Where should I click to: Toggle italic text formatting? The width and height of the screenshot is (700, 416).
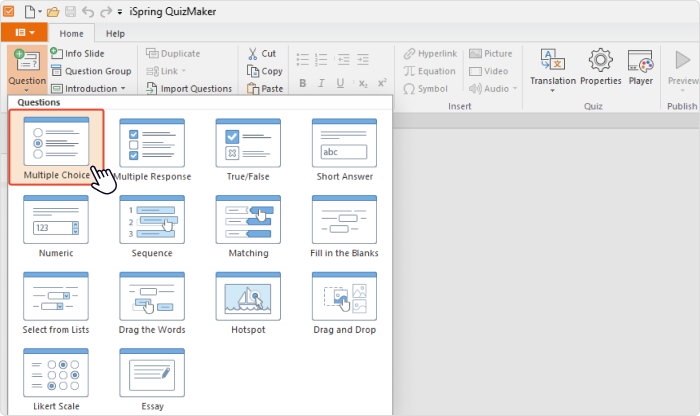click(x=321, y=83)
